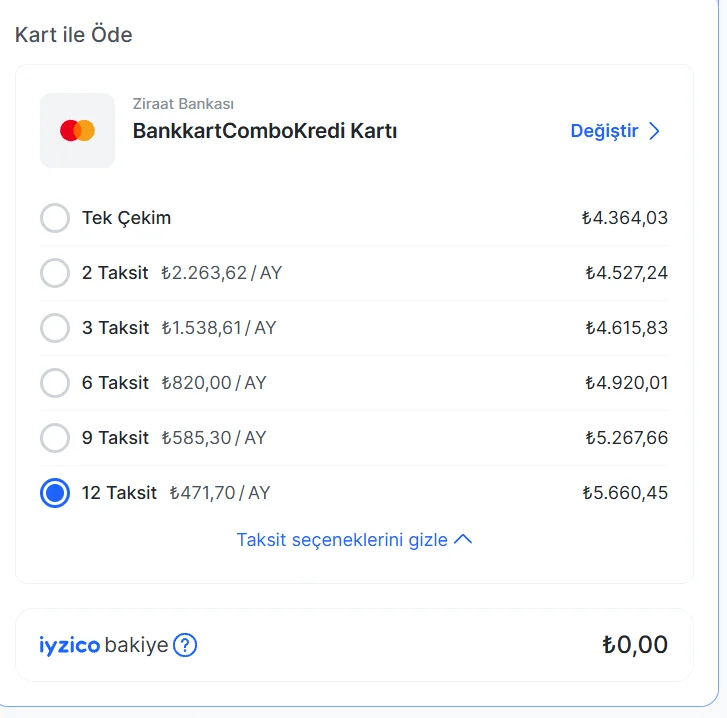Click the ₺471,70 / AY monthly amount

tap(220, 493)
